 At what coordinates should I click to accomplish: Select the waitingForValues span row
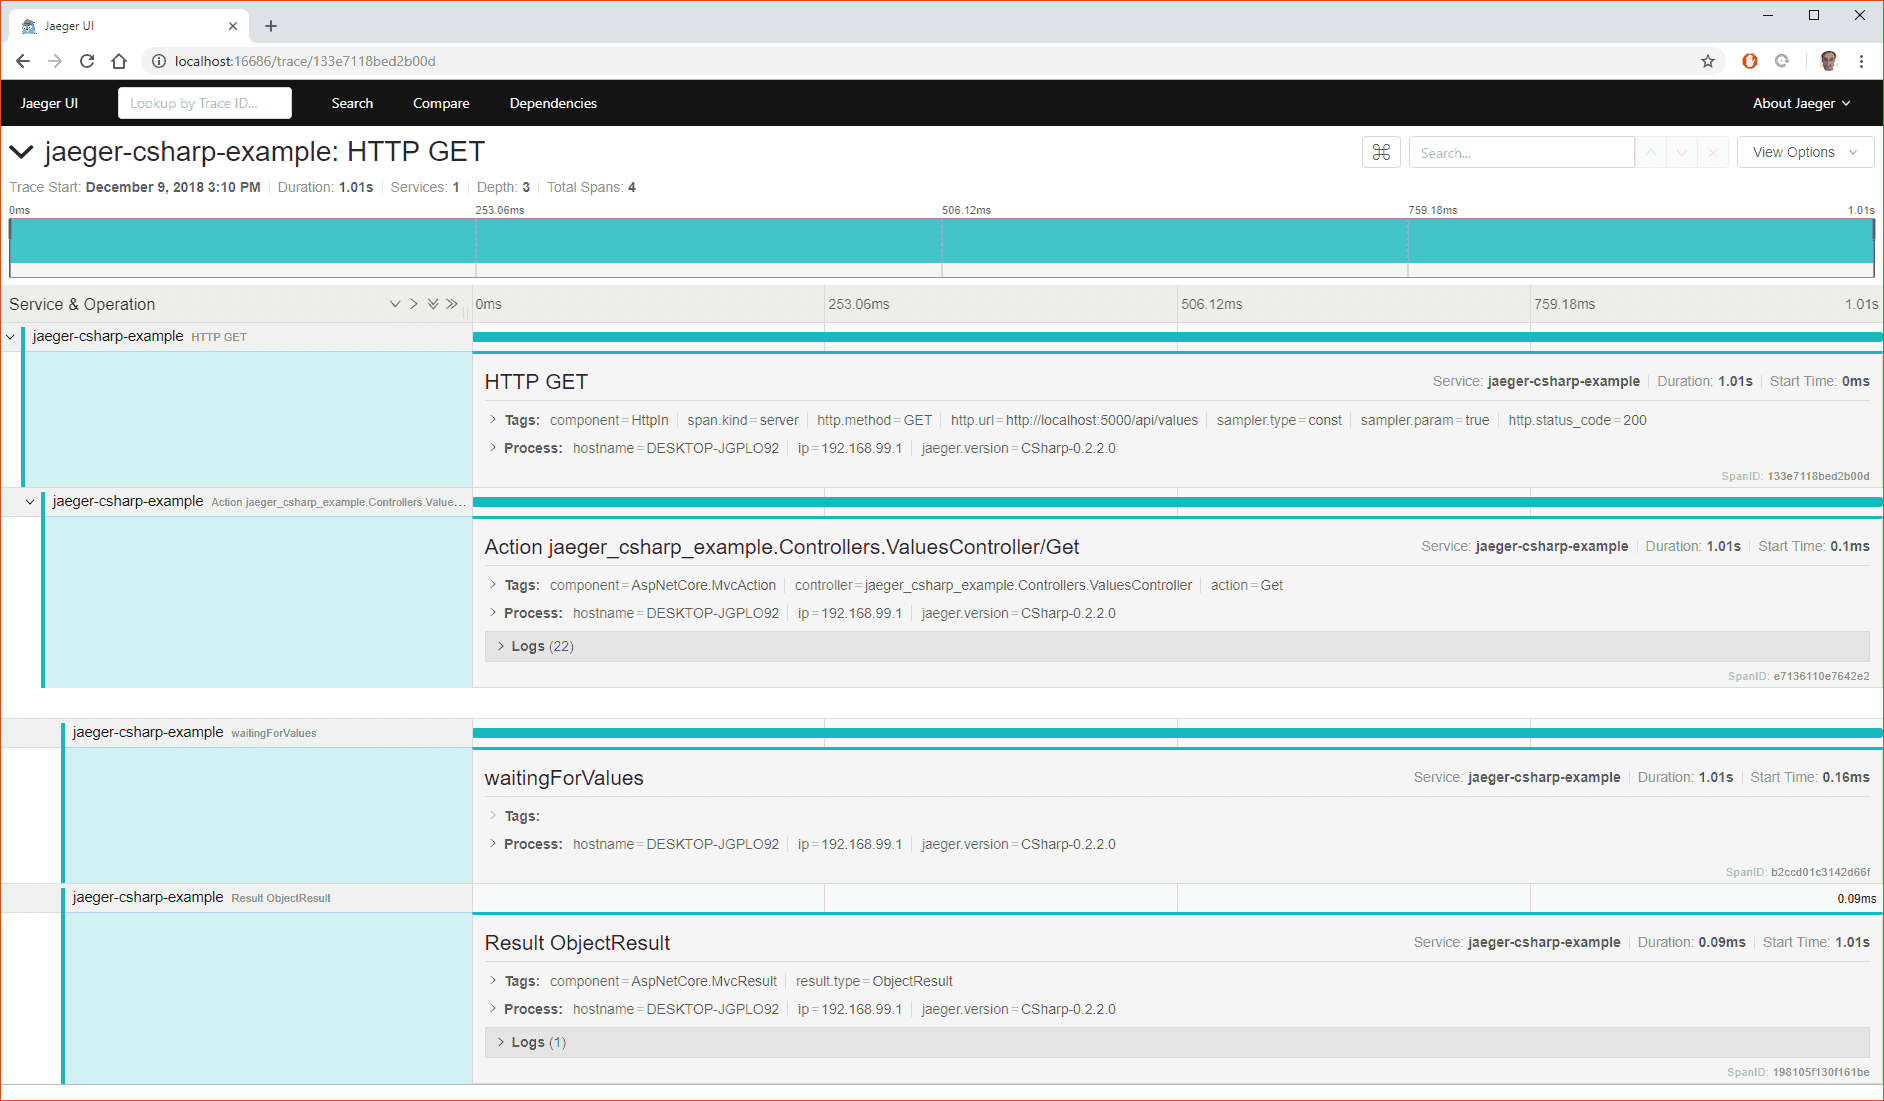tap(236, 733)
